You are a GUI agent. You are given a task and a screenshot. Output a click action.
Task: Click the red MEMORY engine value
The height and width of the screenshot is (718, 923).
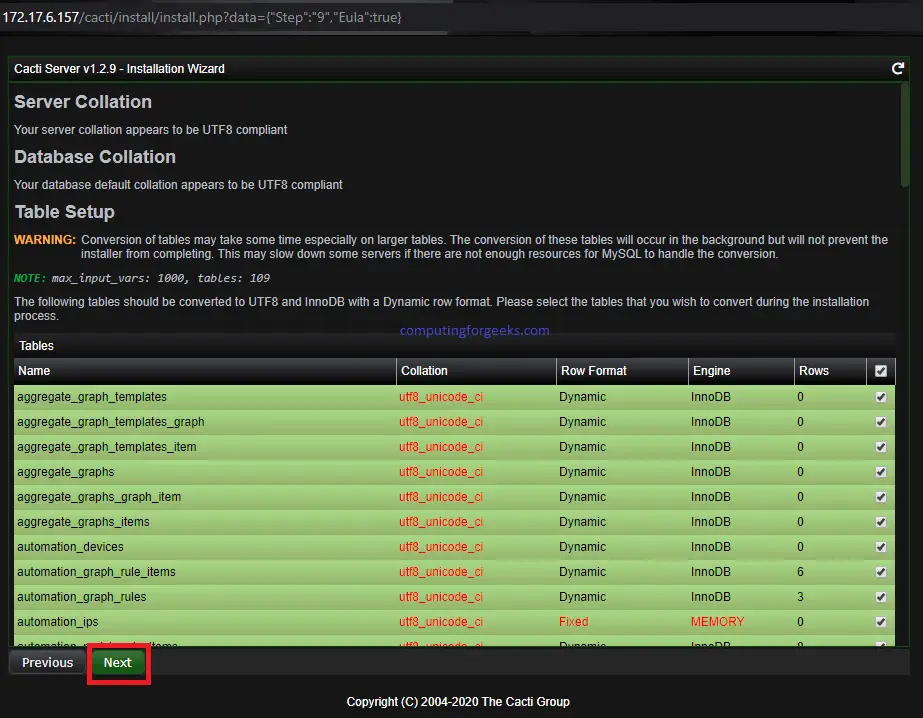718,622
